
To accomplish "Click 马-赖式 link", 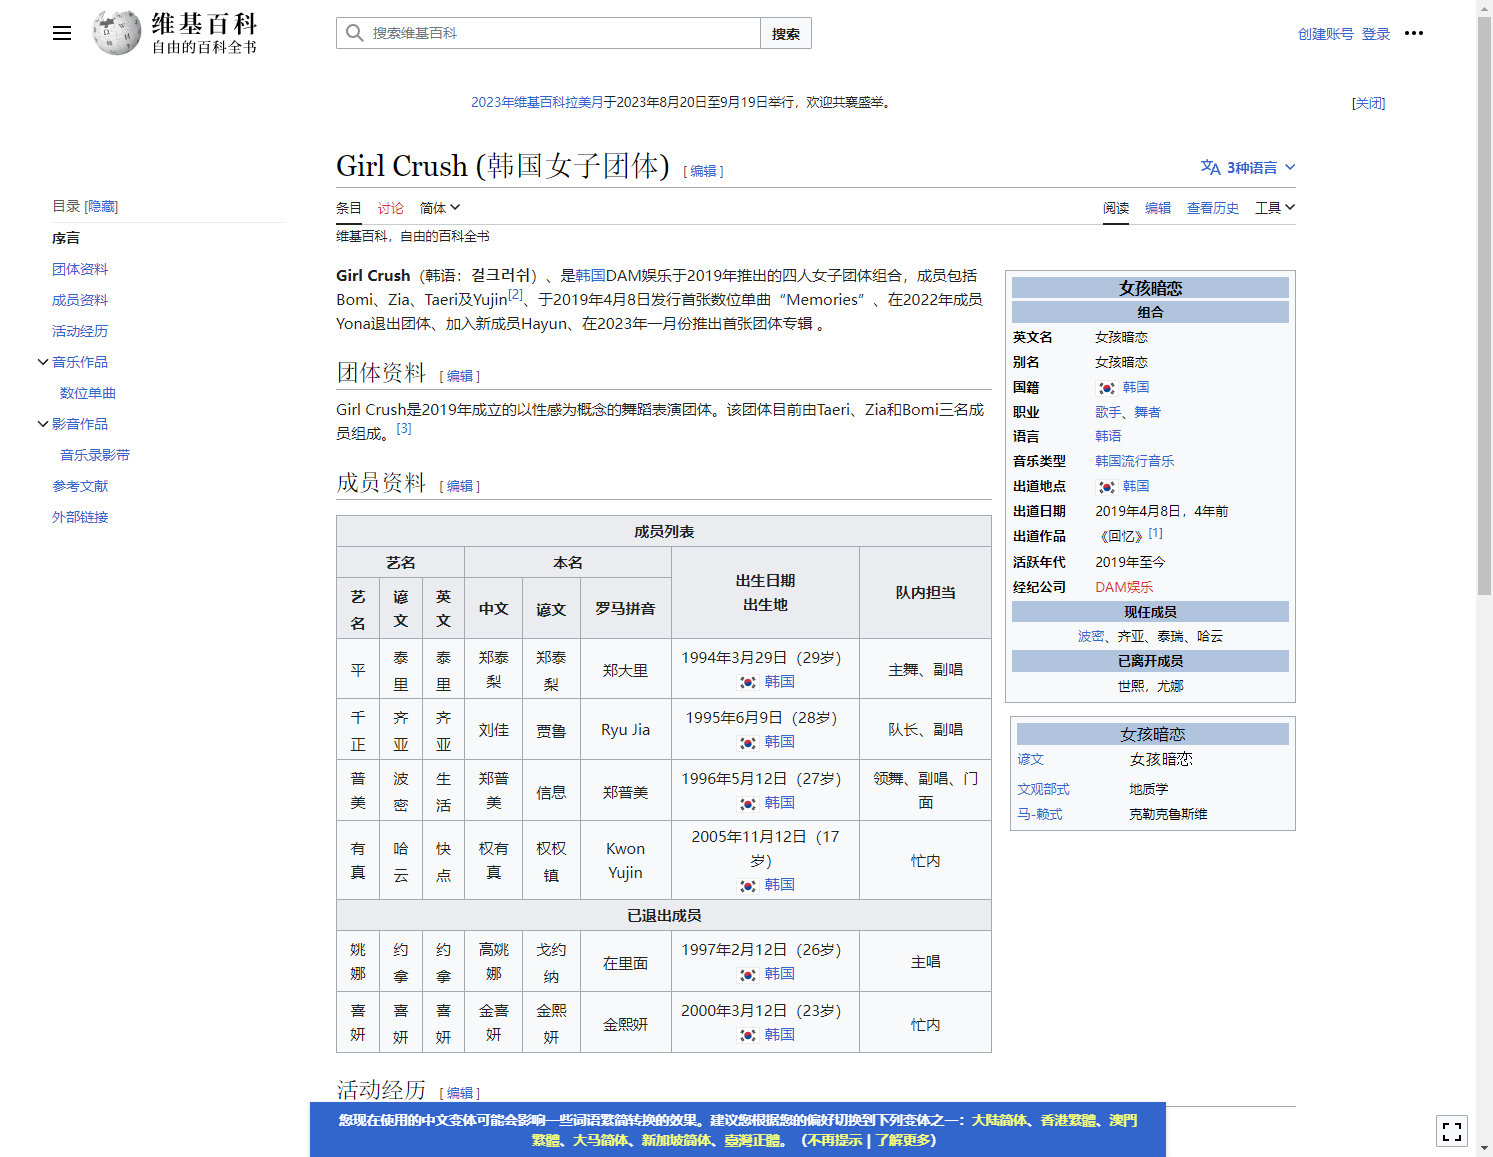I will [x=1040, y=814].
